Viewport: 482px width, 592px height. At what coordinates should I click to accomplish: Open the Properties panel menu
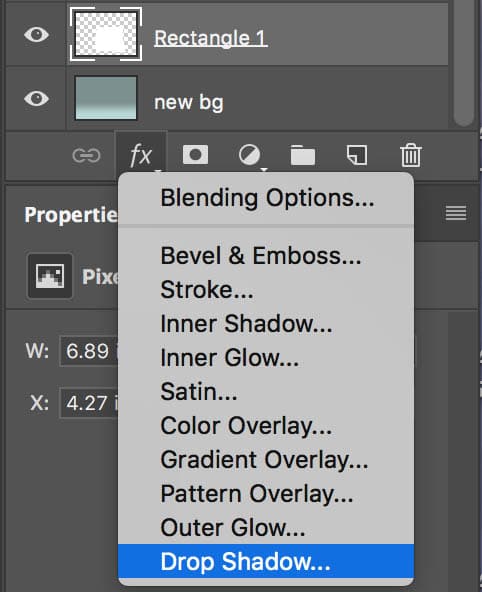coord(456,213)
